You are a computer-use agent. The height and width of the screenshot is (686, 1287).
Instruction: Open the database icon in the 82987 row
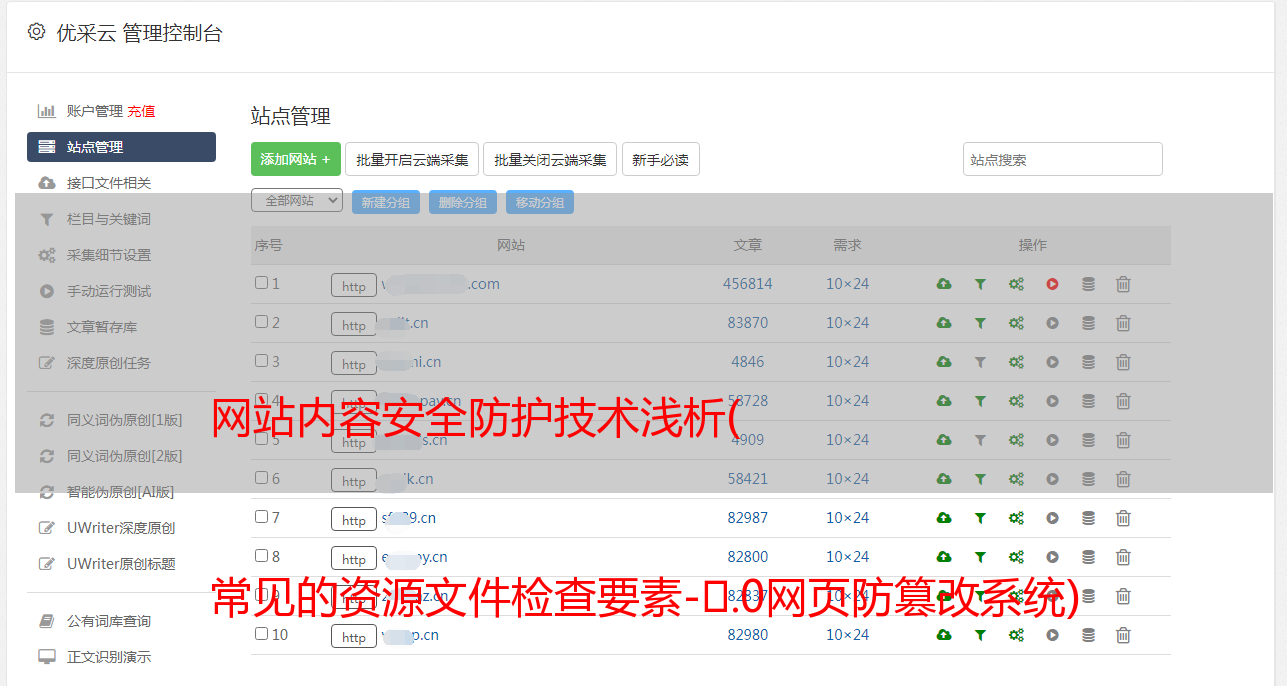pyautogui.click(x=1088, y=518)
